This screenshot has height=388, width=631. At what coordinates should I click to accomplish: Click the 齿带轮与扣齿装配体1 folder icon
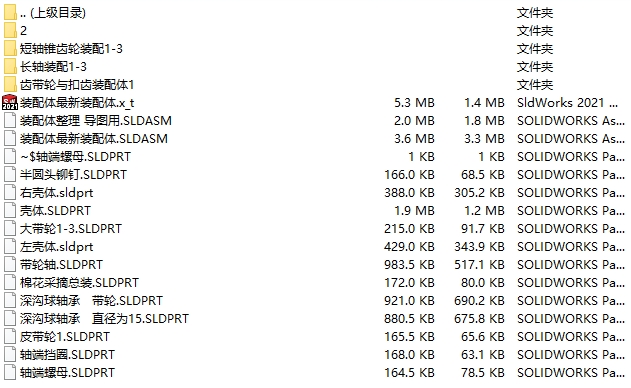[10, 85]
